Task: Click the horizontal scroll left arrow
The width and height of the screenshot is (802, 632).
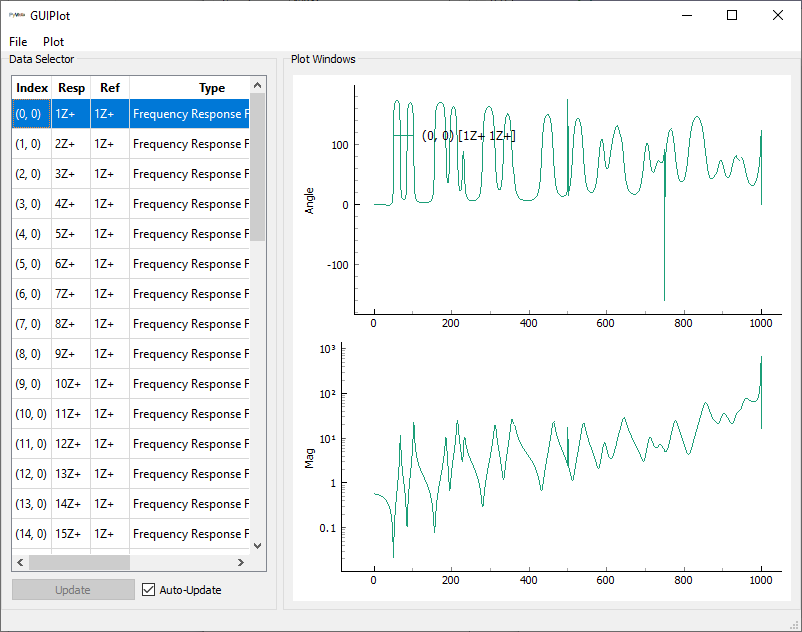Action: (x=20, y=562)
